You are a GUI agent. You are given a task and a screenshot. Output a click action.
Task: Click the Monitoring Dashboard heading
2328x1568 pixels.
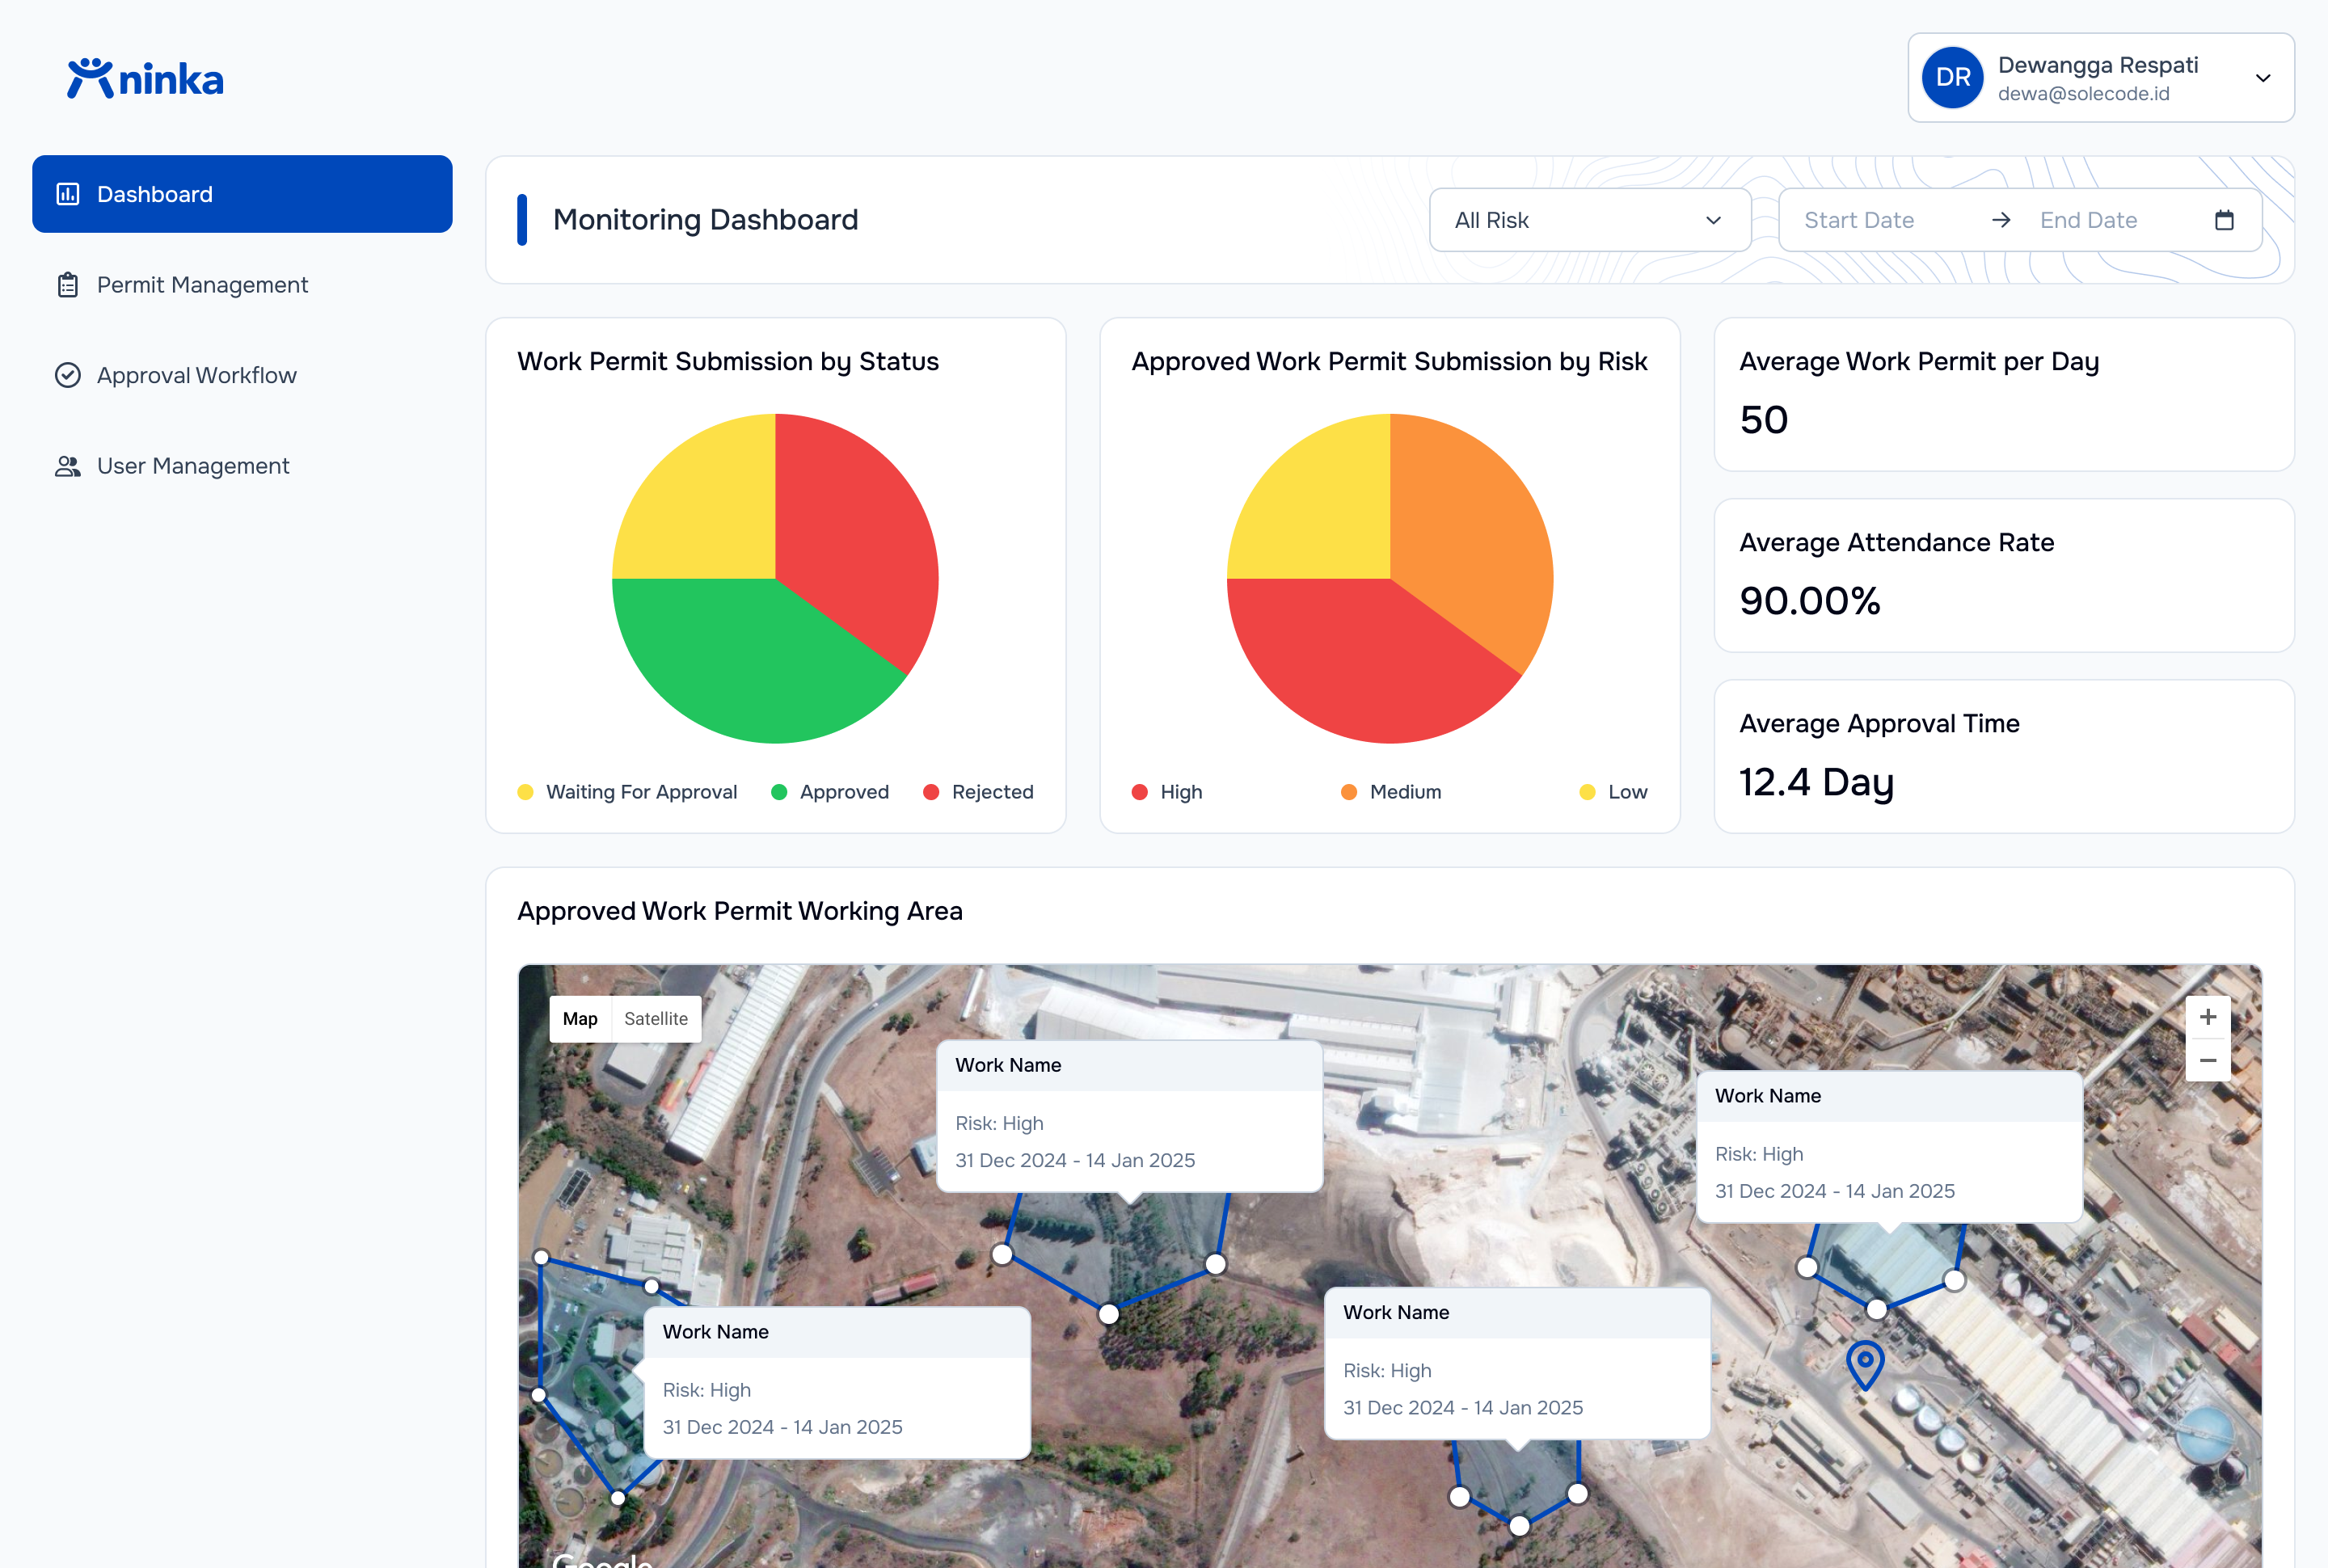click(705, 220)
